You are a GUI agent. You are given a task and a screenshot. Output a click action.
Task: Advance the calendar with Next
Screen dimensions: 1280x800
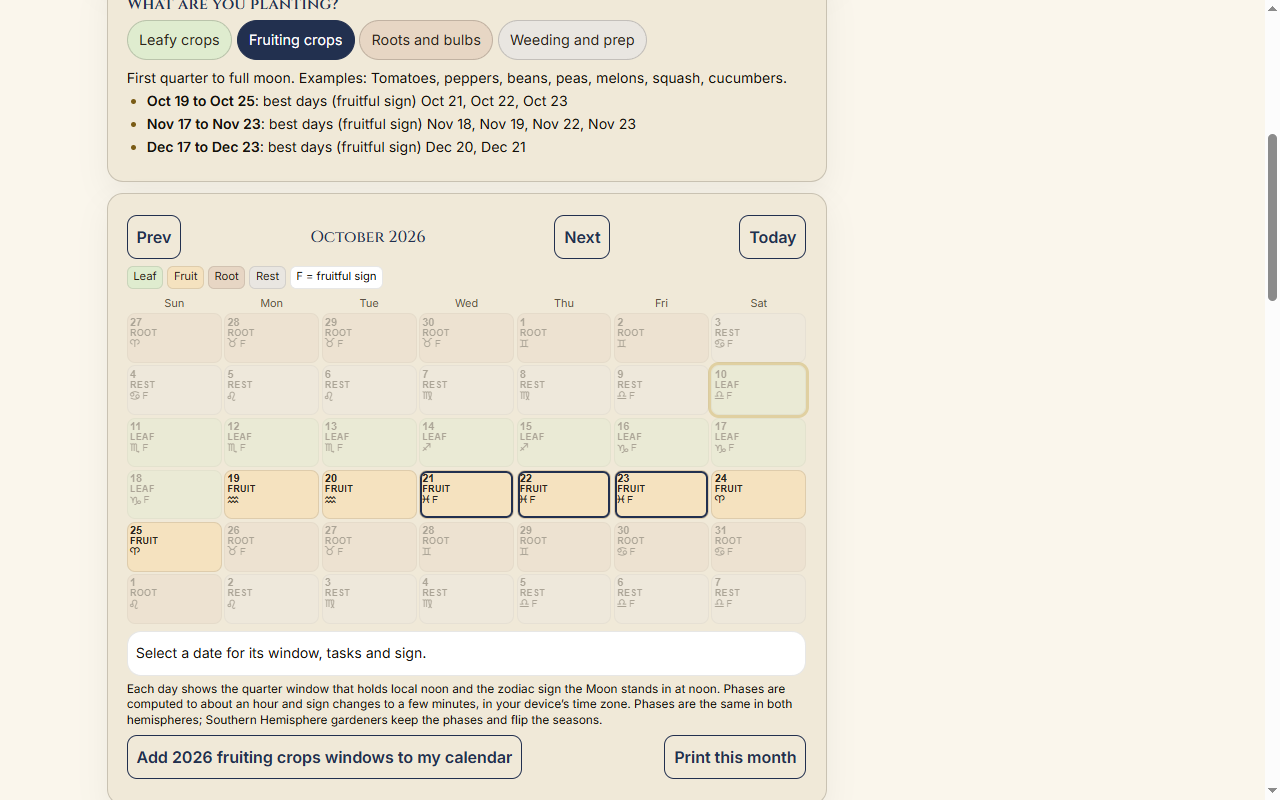coord(582,237)
